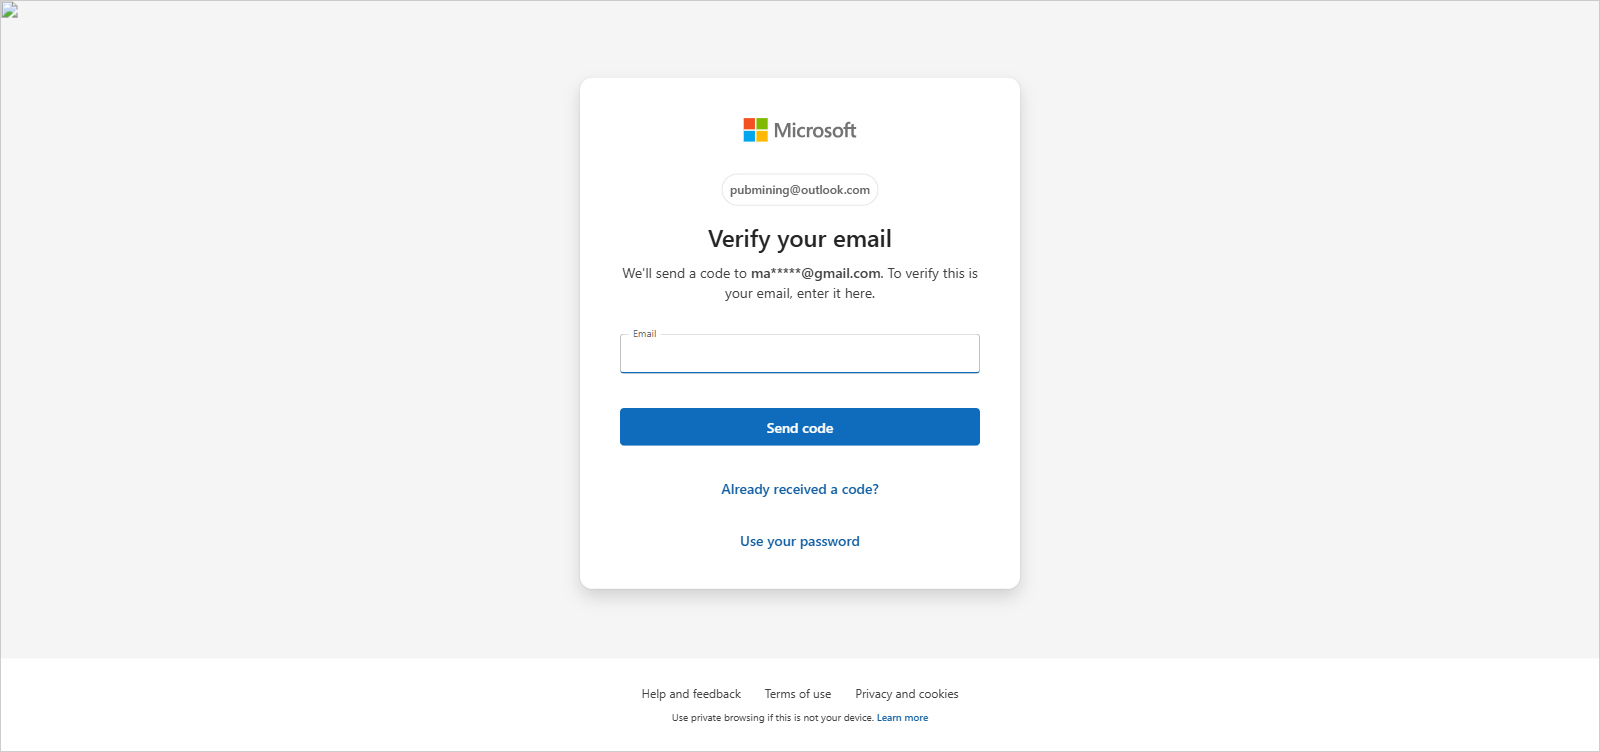Open Privacy and cookies link

click(906, 694)
